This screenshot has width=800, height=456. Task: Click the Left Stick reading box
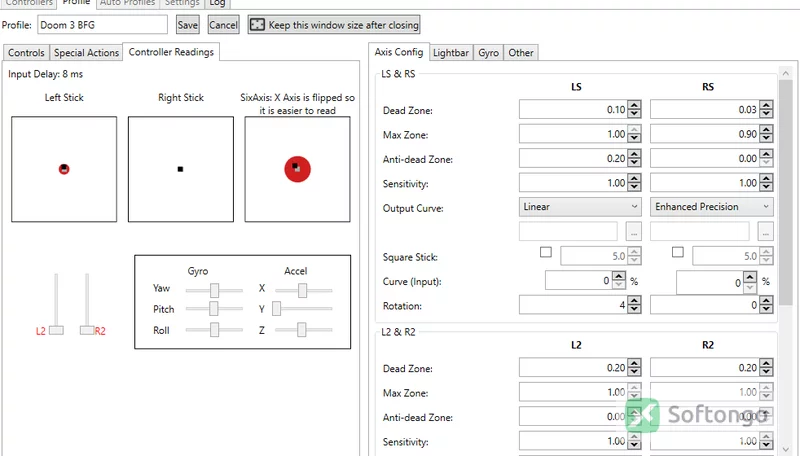(64, 169)
